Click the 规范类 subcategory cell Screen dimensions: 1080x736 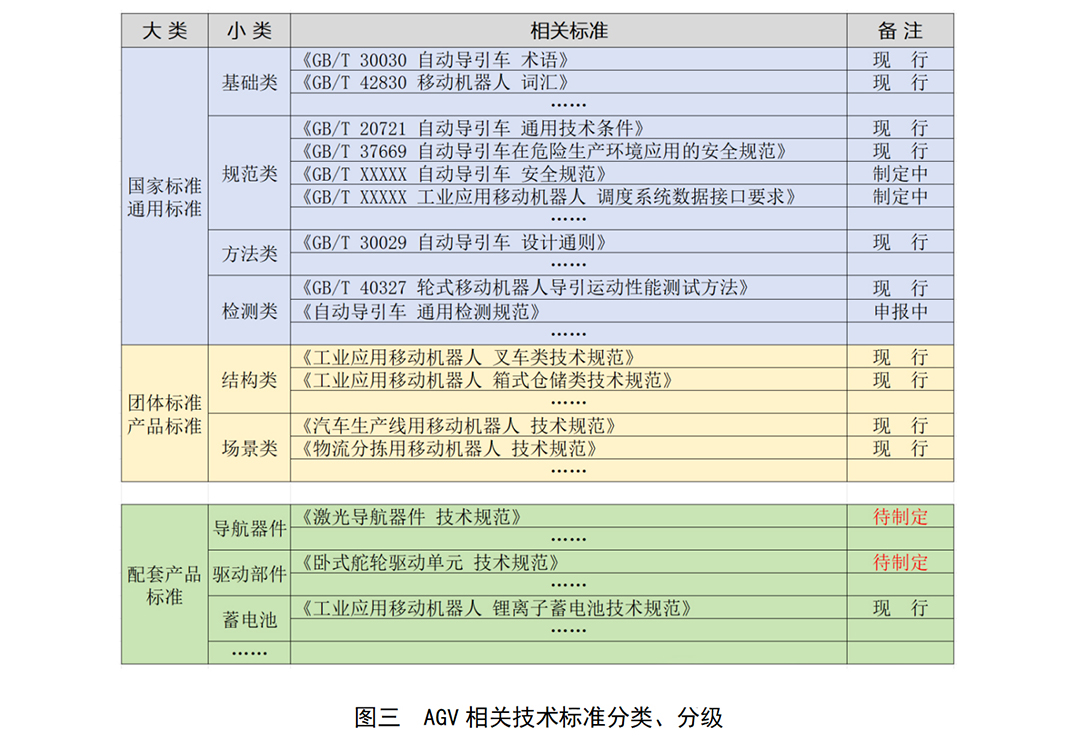click(249, 174)
